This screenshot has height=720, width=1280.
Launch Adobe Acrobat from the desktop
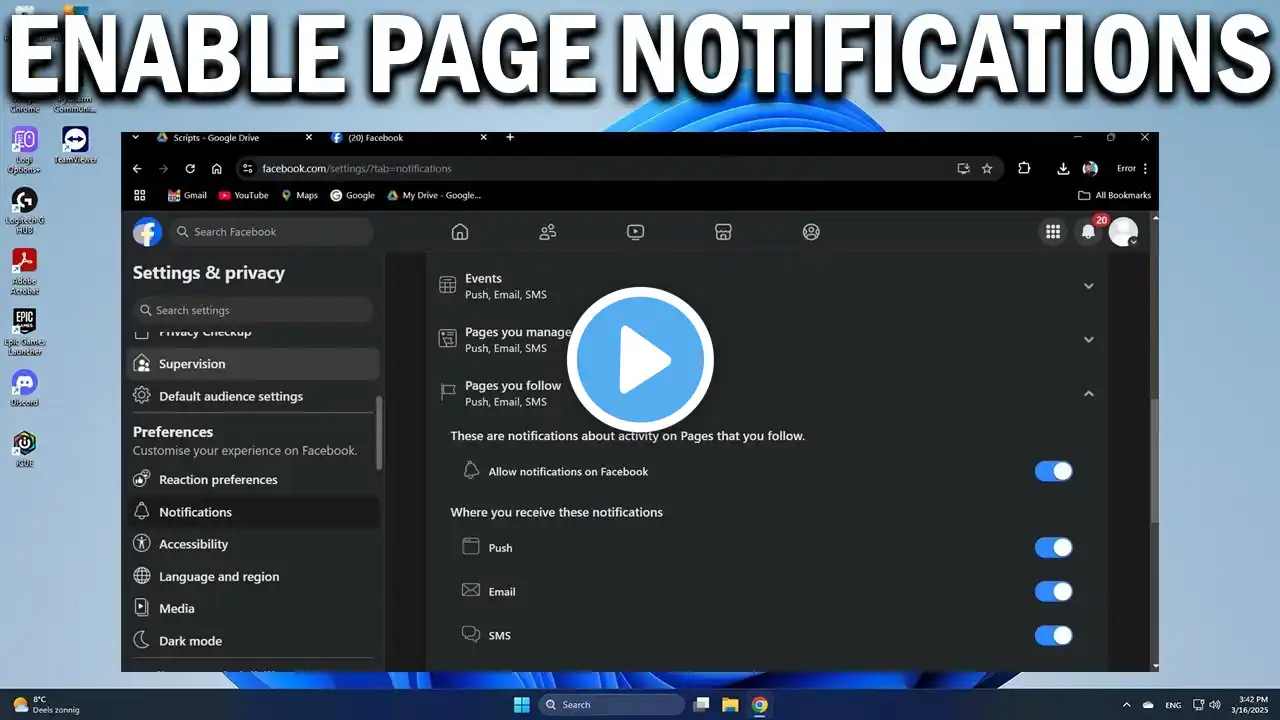point(24,271)
